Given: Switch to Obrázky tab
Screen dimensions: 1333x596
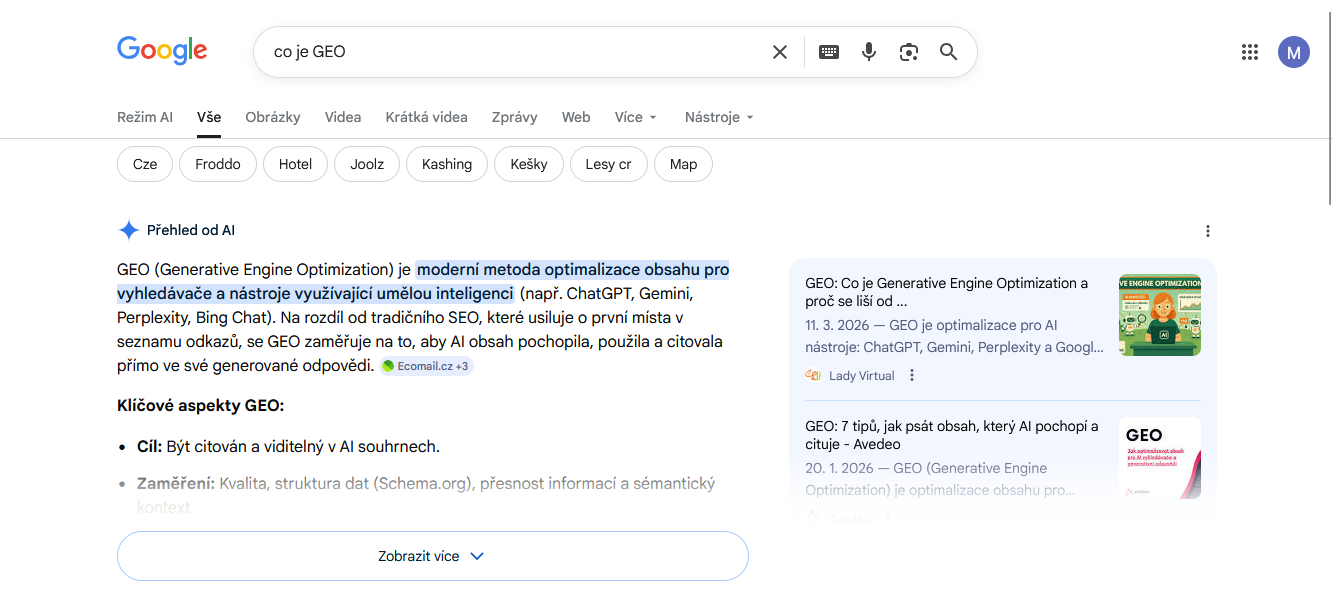Looking at the screenshot, I should click(273, 117).
